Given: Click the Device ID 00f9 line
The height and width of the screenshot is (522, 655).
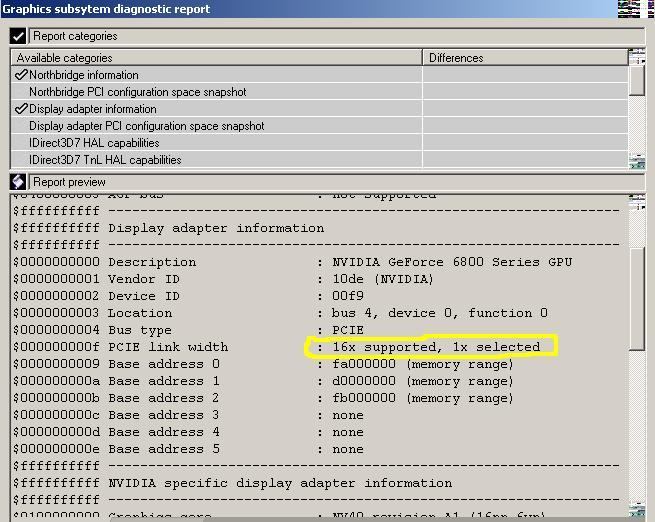Looking at the screenshot, I should (188, 296).
